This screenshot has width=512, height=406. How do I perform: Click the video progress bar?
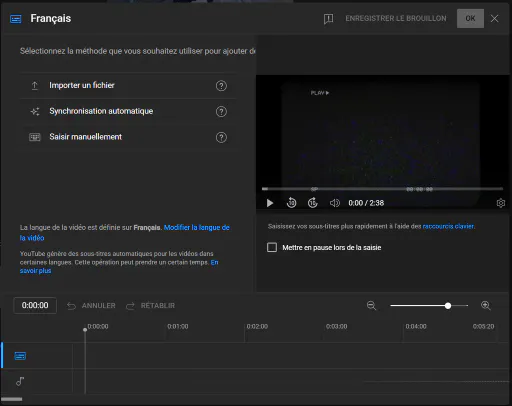tap(382, 189)
